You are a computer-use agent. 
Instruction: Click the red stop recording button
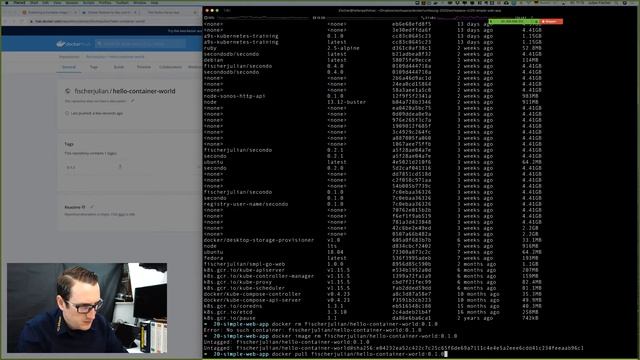[551, 21]
